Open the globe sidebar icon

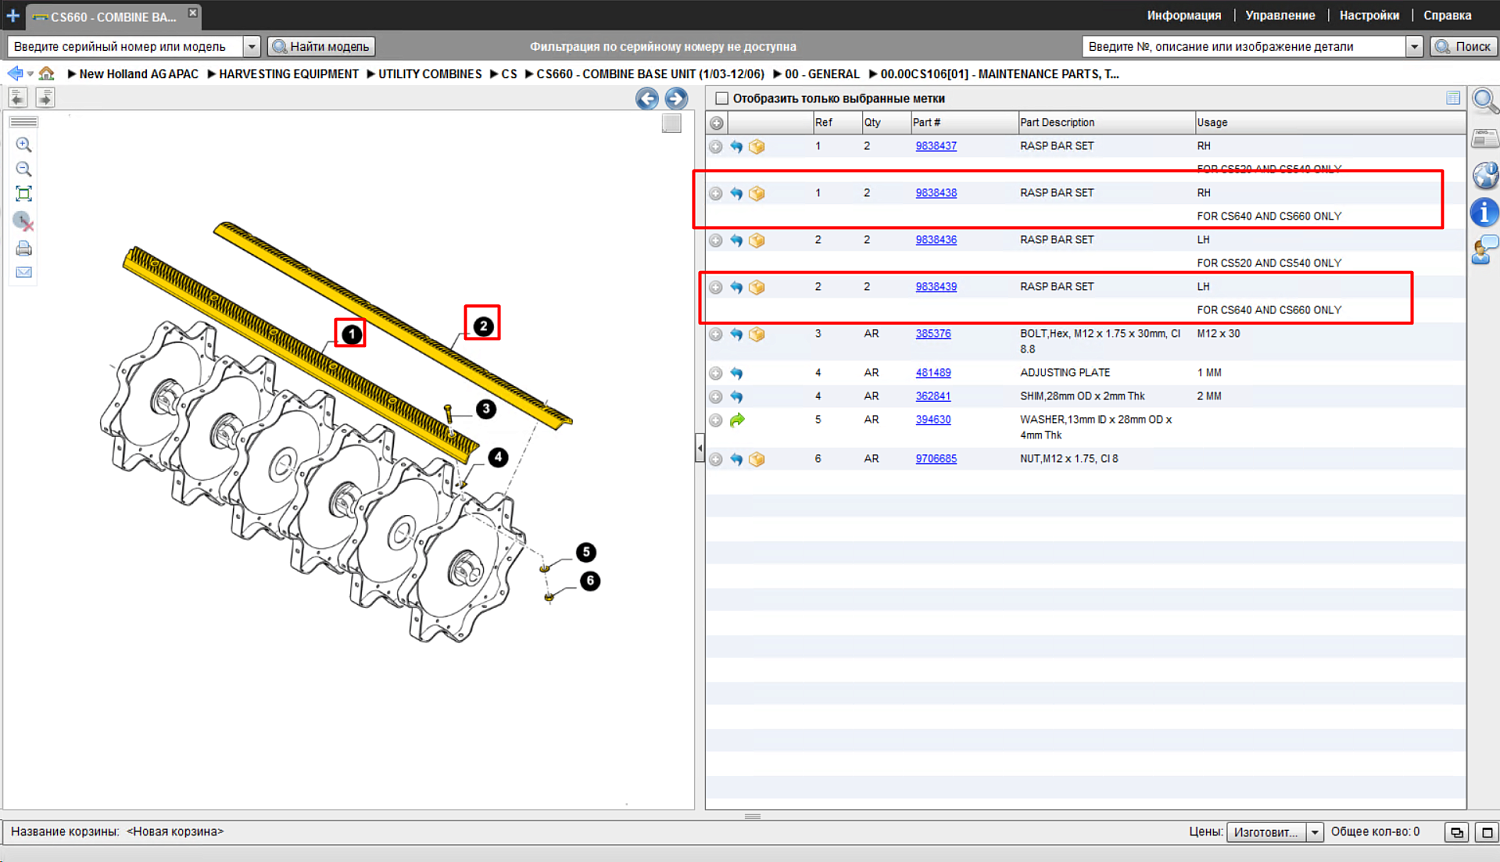point(1485,175)
